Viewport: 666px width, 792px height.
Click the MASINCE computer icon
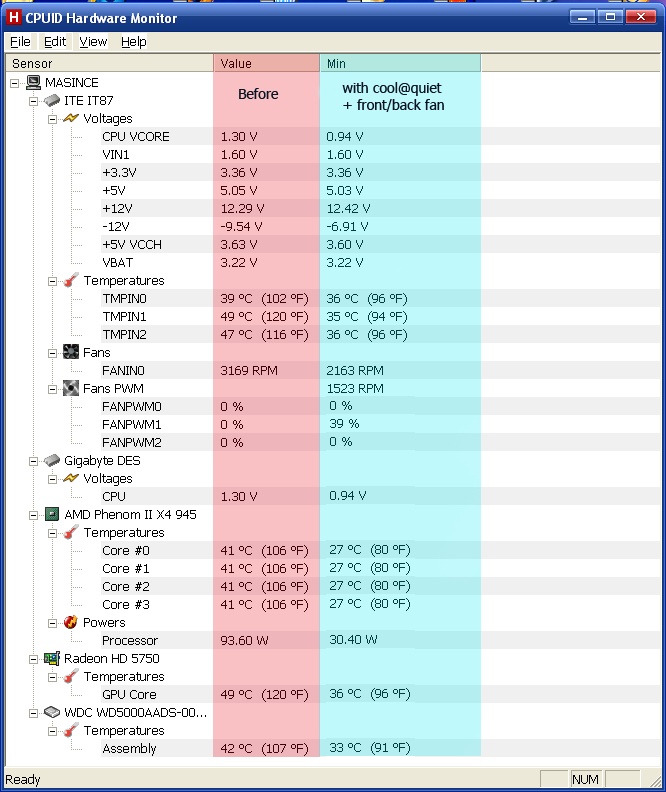[33, 82]
